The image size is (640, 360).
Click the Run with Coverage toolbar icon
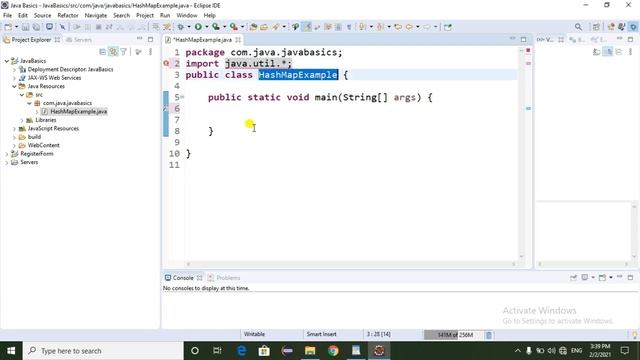pyautogui.click(x=216, y=27)
